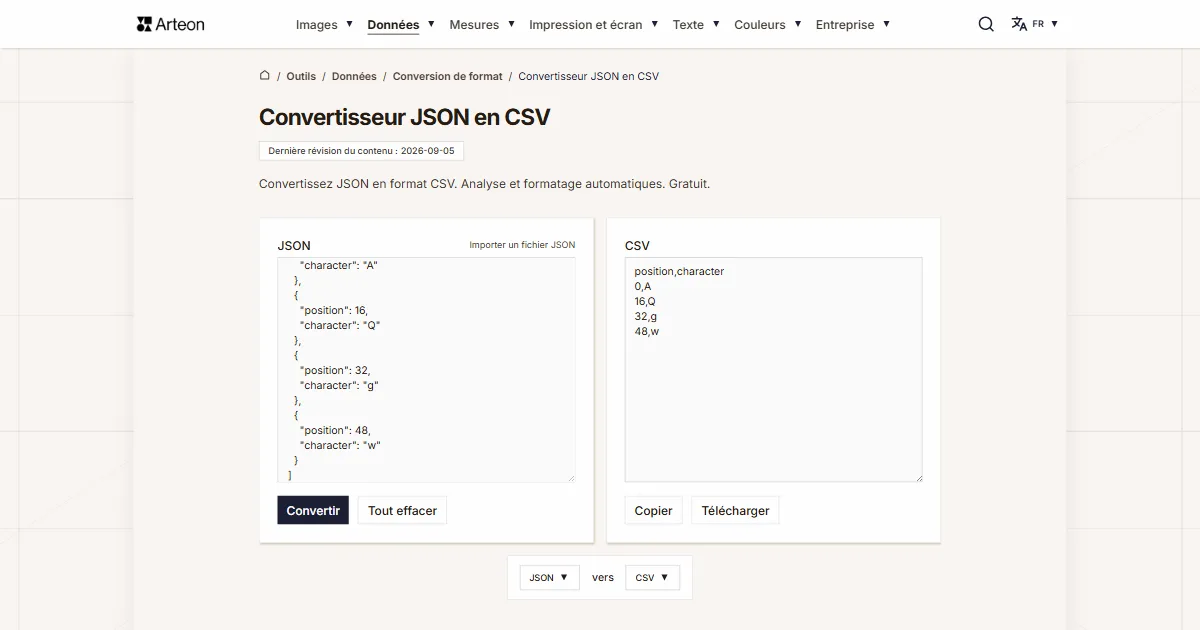Click the page title Convertisseur JSON en CSV
The height and width of the screenshot is (630, 1200).
coord(405,117)
